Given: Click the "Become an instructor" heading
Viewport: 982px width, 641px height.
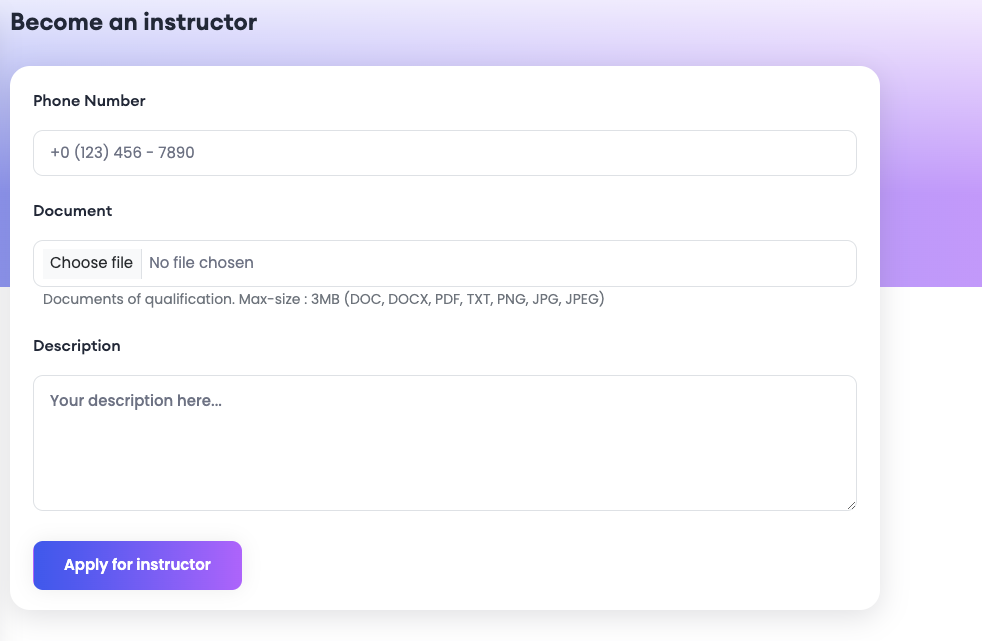Looking at the screenshot, I should click(133, 22).
